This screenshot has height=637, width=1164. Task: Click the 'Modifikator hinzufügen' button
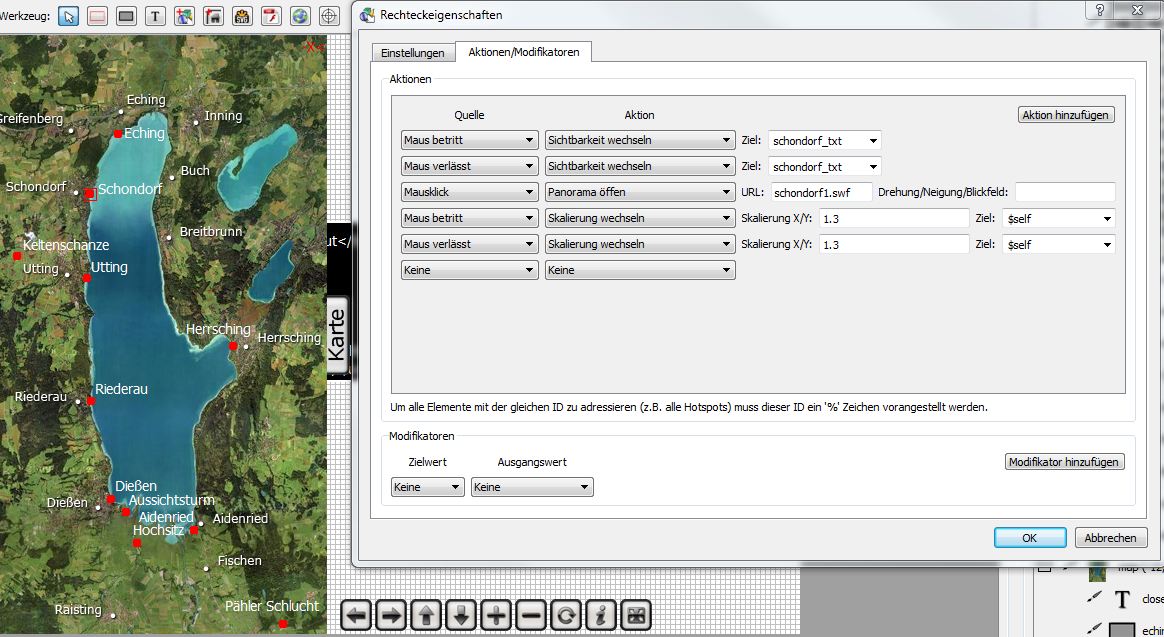click(x=1065, y=462)
